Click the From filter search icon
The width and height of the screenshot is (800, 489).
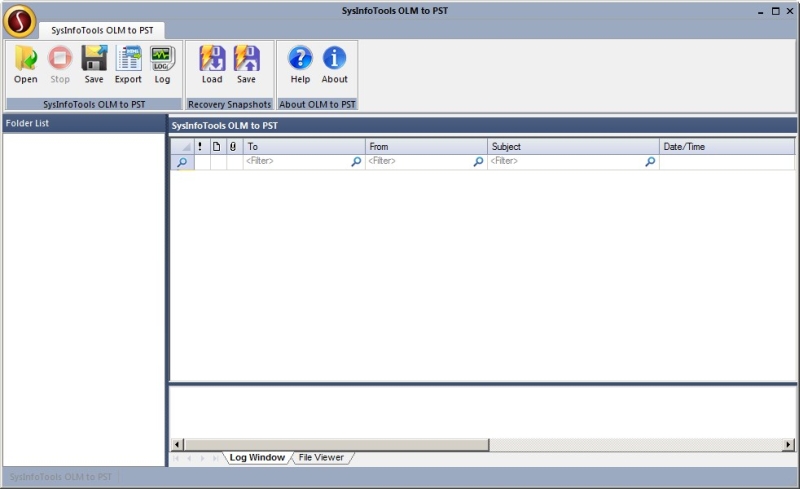[x=478, y=161]
